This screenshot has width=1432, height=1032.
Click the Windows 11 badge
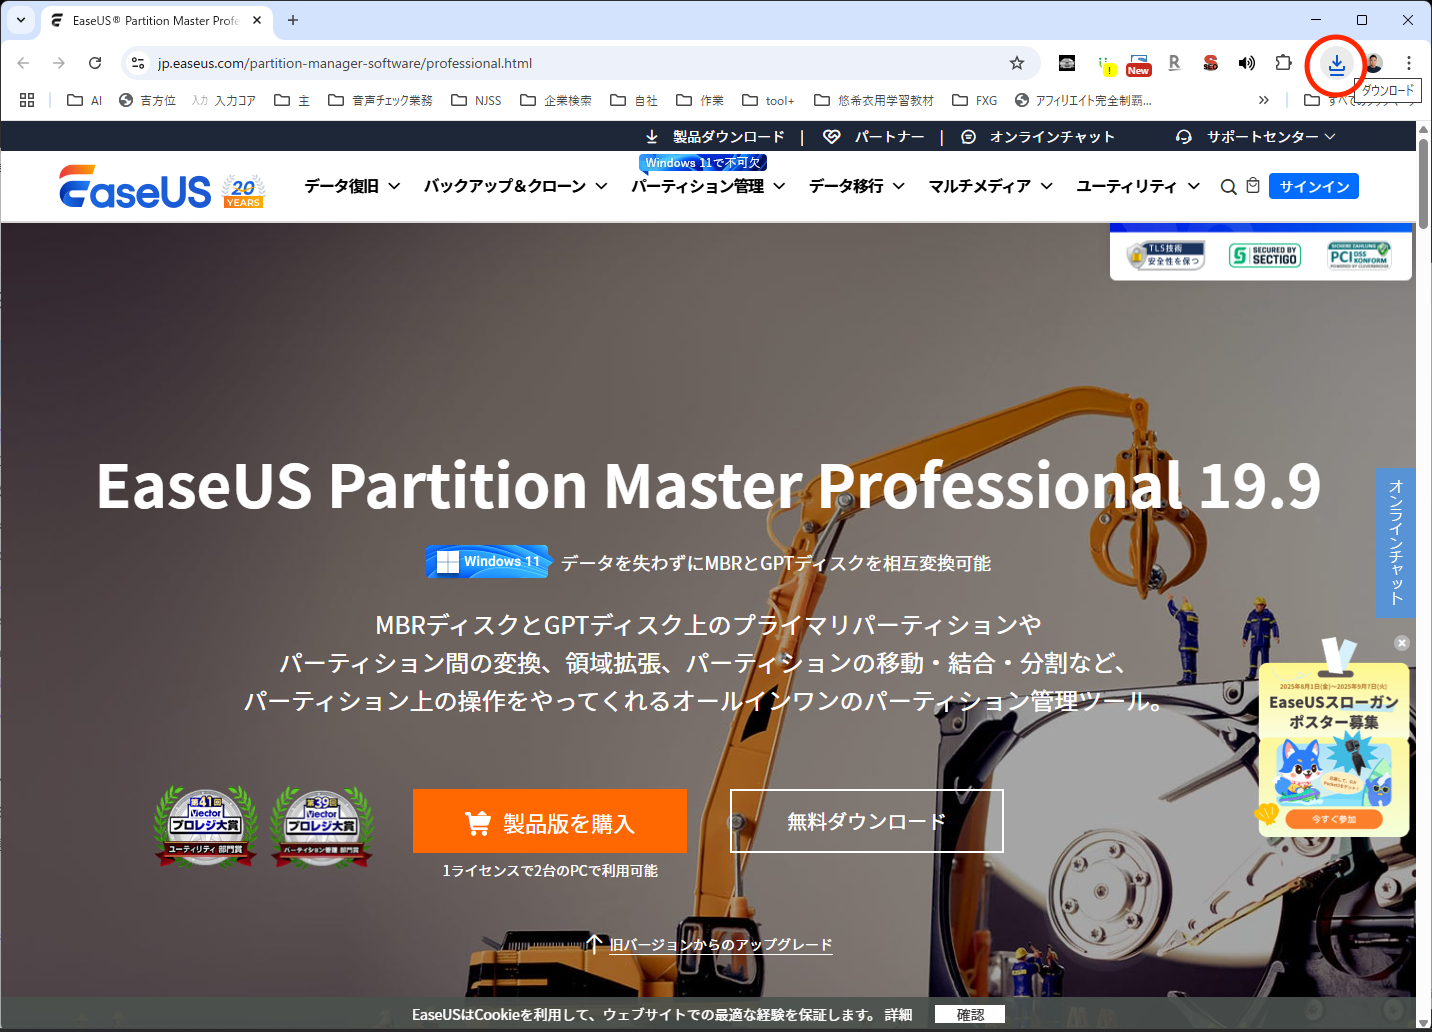pos(489,562)
